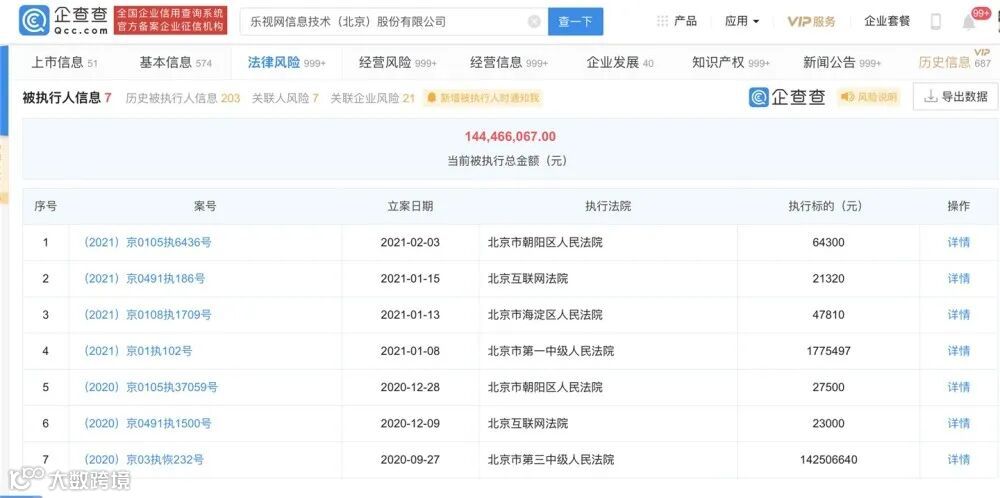Open case (2021)京0108执1709号
Viewport: 1000px width, 498px height.
(147, 315)
